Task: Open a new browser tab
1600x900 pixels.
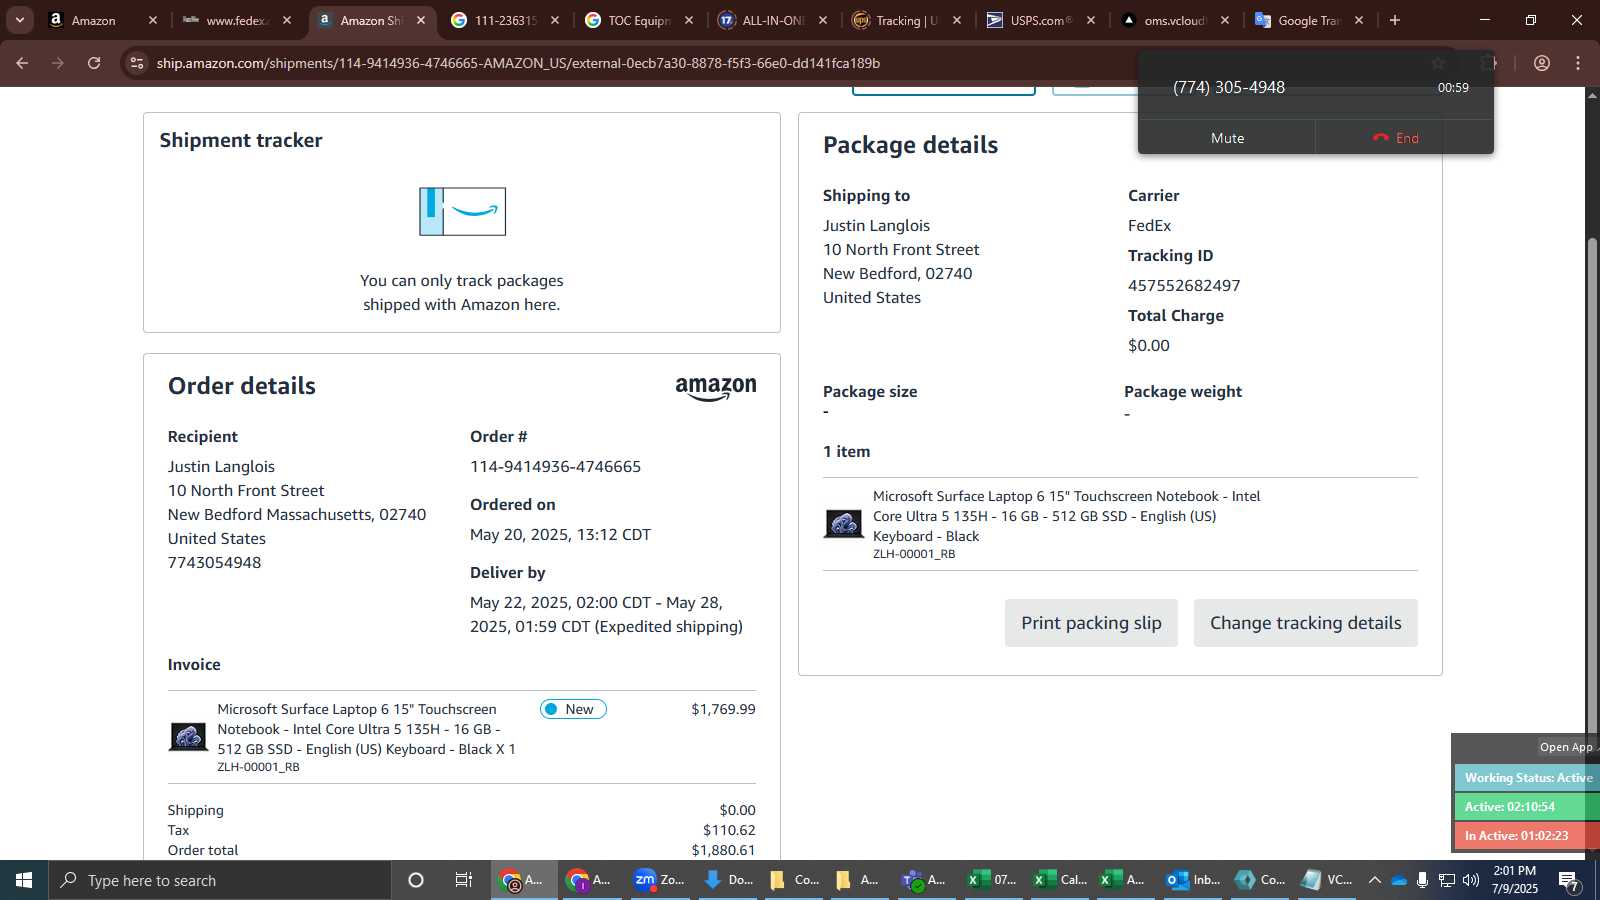Action: point(1395,20)
